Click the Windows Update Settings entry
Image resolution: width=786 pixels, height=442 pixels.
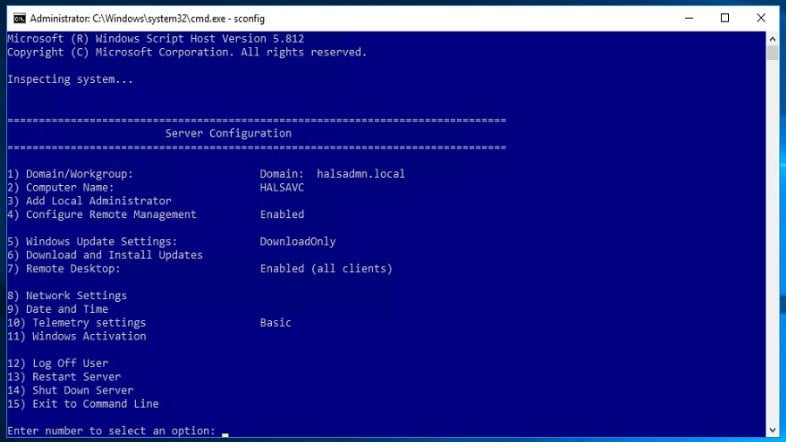(x=92, y=241)
